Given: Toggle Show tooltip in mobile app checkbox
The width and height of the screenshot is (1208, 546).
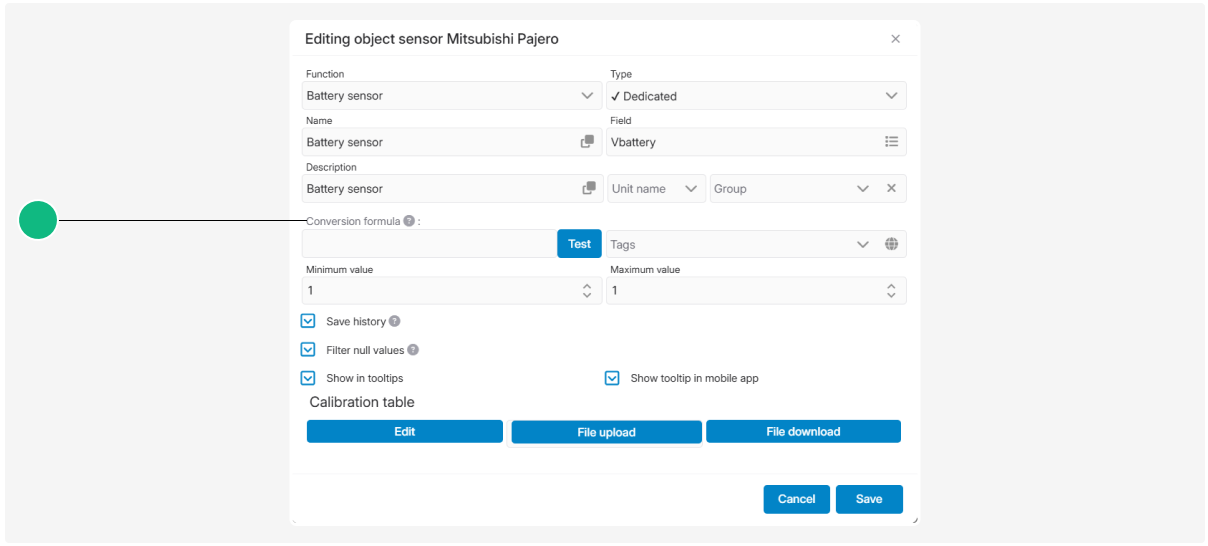Looking at the screenshot, I should tap(612, 378).
